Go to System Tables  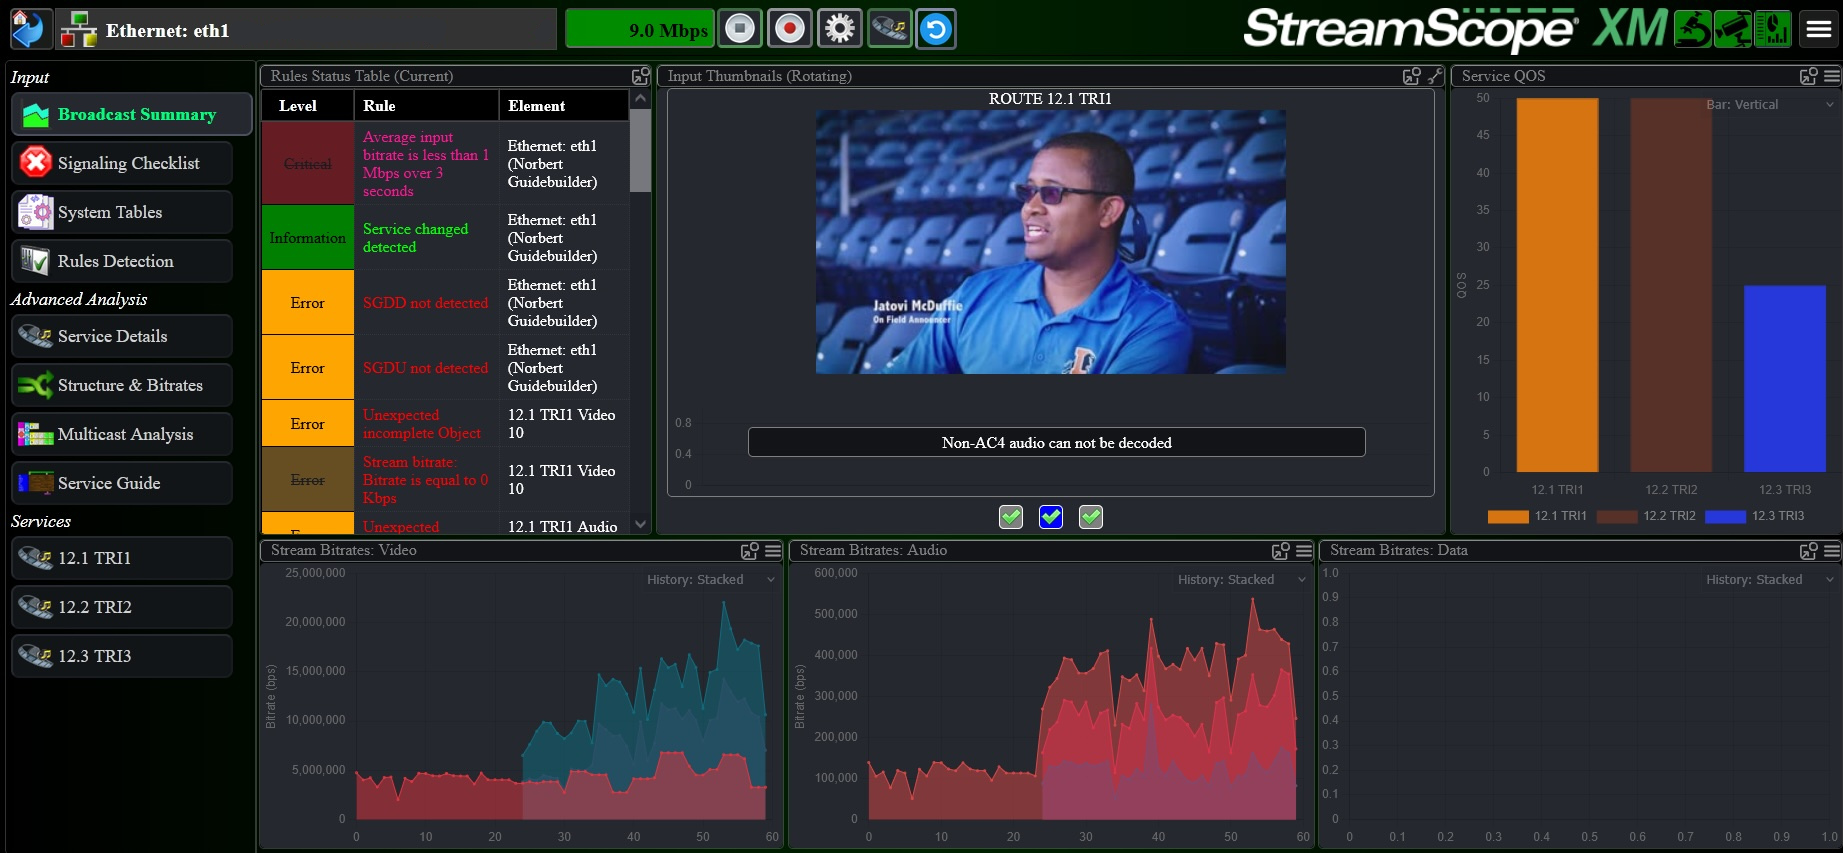122,212
